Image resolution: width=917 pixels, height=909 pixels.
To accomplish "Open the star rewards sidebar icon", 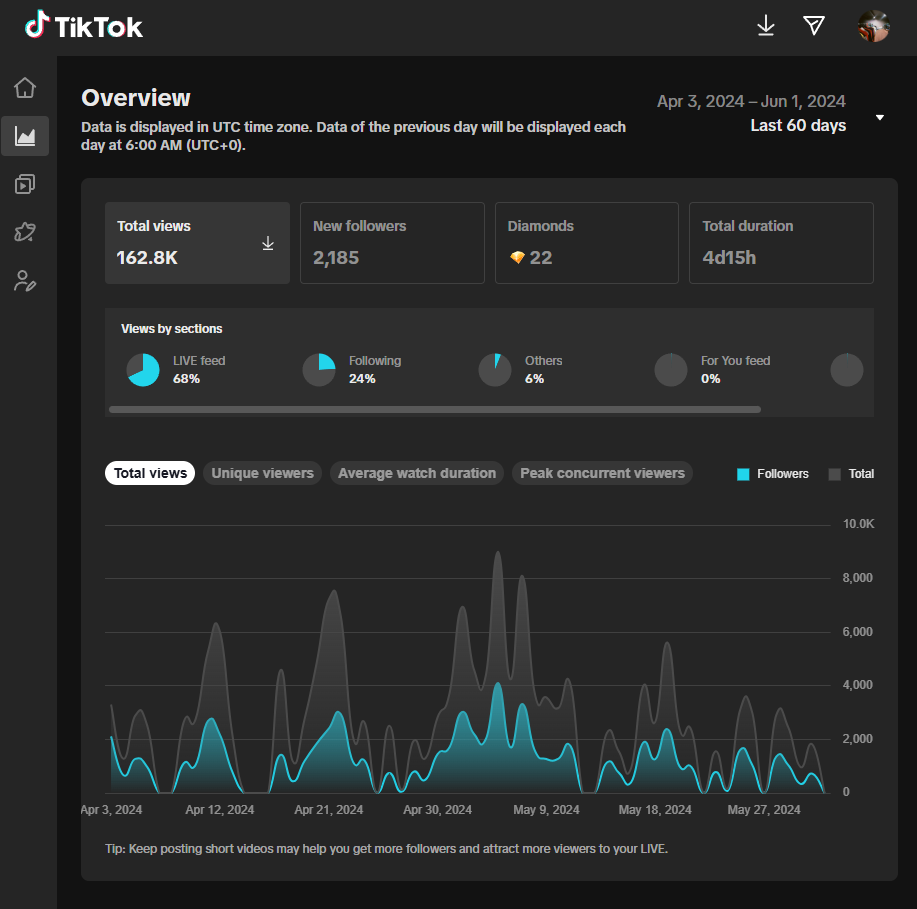I will point(25,232).
